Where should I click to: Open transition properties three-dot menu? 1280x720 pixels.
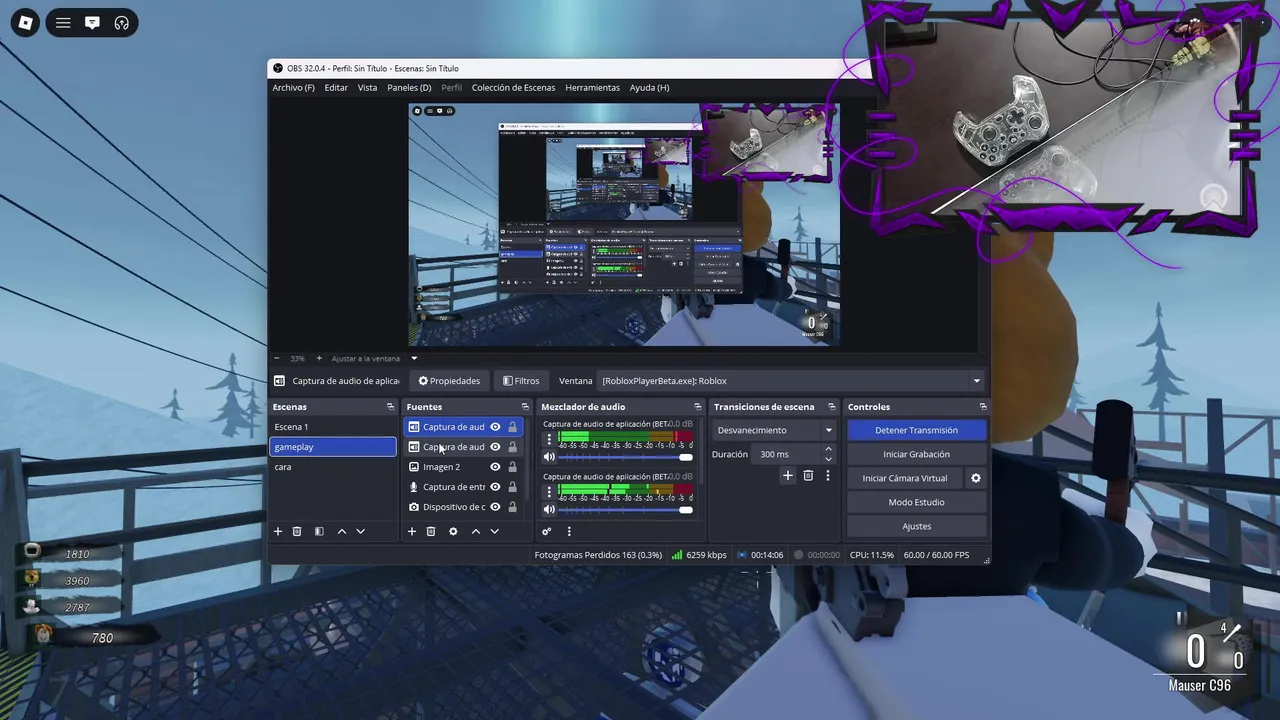click(x=828, y=476)
